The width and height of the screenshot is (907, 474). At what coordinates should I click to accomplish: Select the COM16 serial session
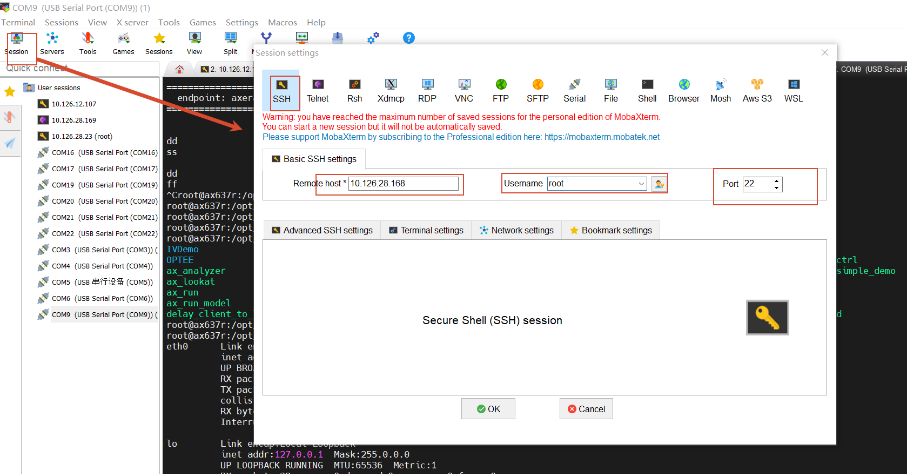coord(98,153)
